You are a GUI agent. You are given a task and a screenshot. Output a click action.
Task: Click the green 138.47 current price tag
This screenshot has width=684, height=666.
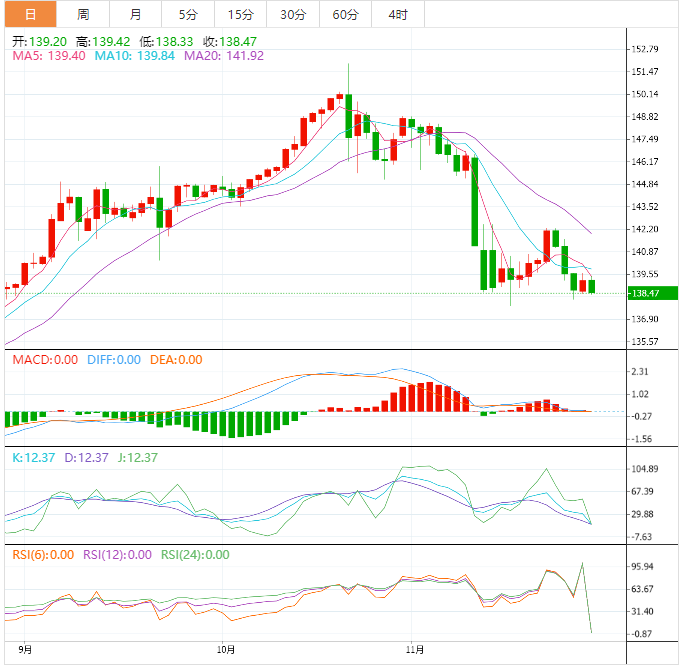(x=643, y=293)
